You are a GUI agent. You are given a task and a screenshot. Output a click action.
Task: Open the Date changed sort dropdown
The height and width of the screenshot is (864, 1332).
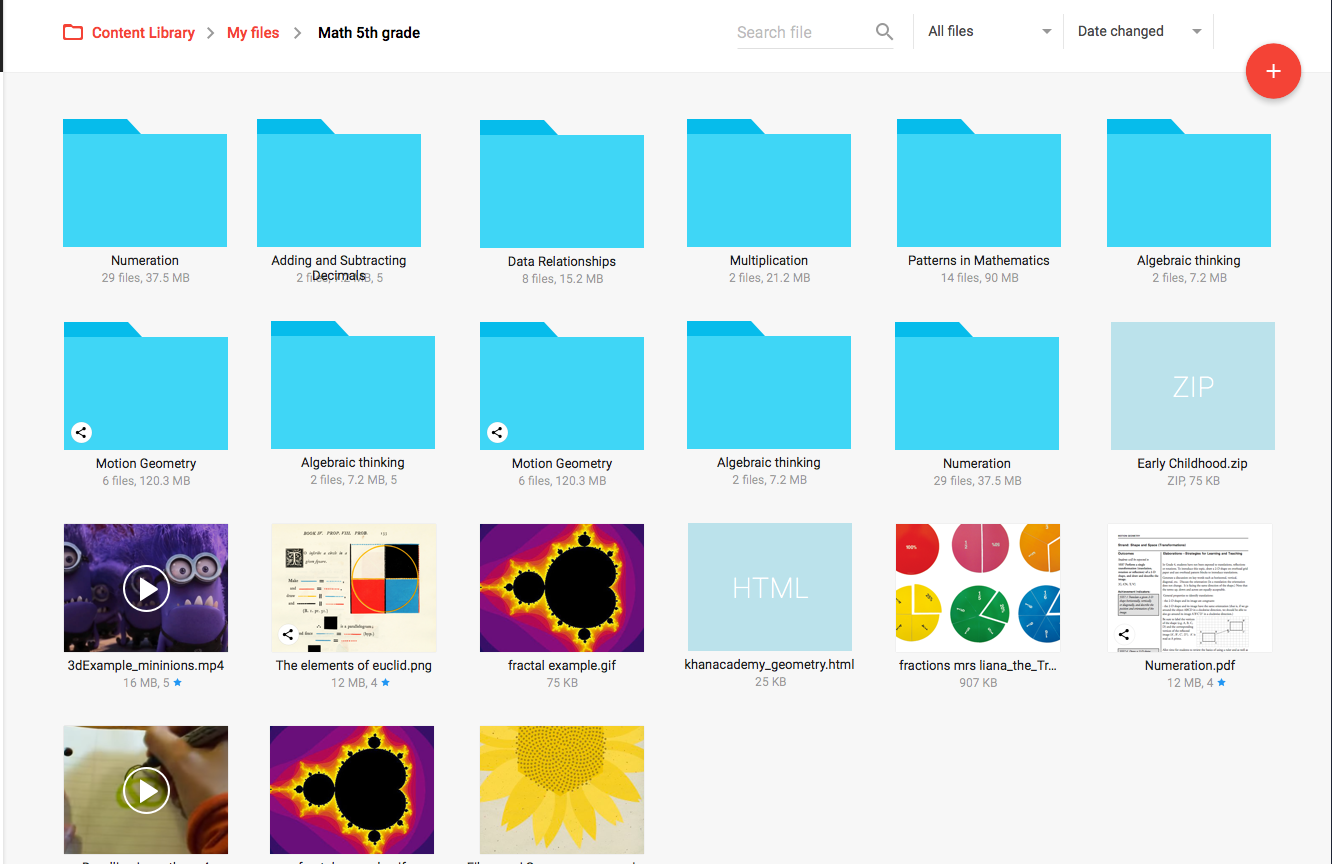point(1139,31)
